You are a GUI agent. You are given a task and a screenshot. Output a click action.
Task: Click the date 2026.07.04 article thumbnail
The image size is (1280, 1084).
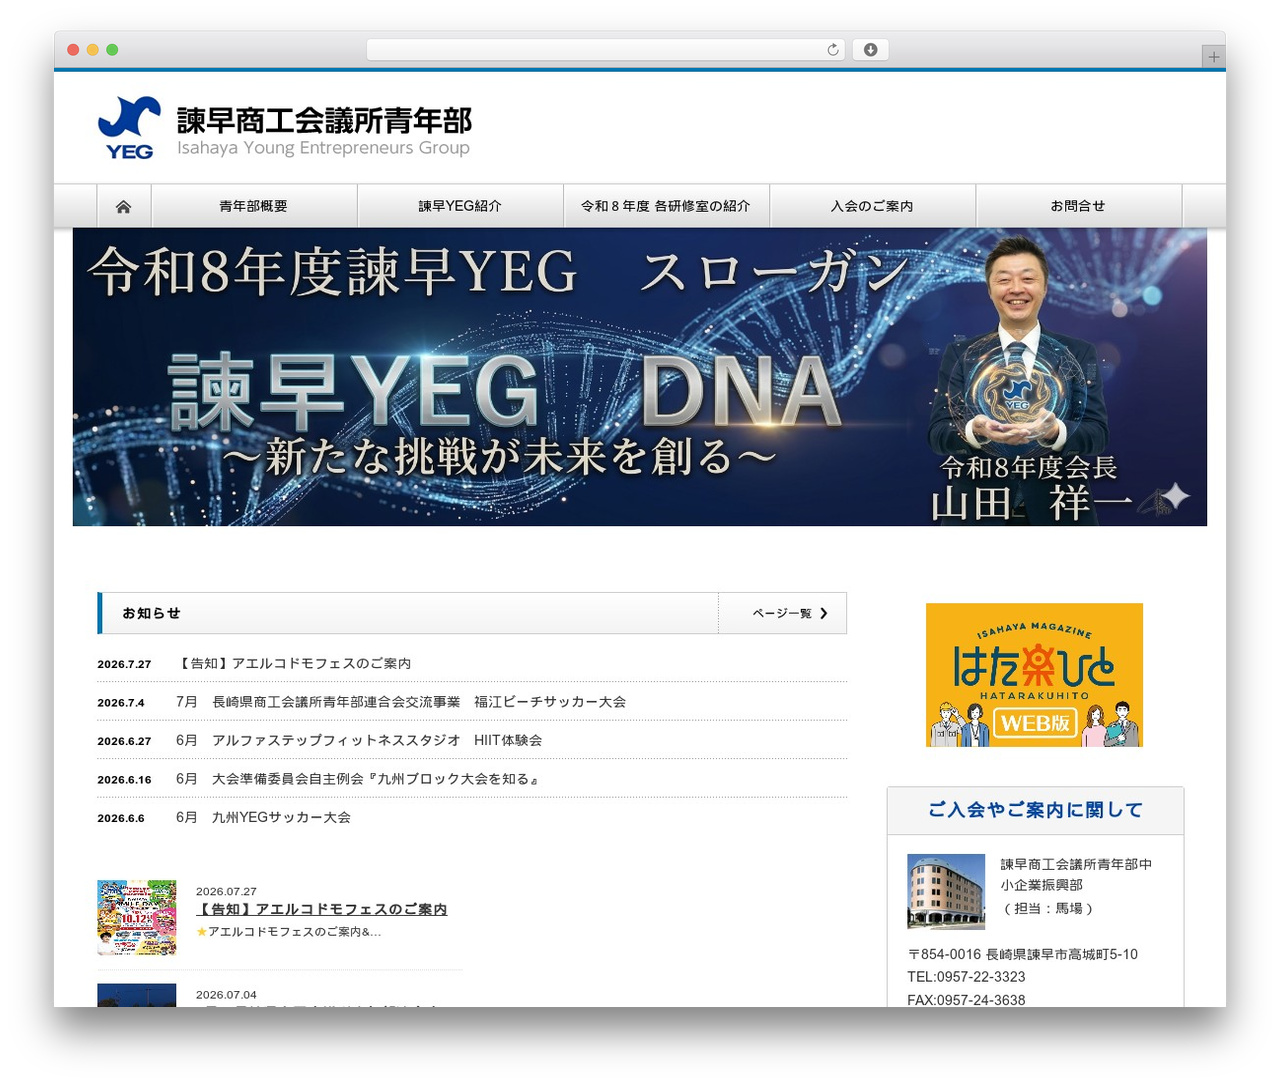(137, 995)
